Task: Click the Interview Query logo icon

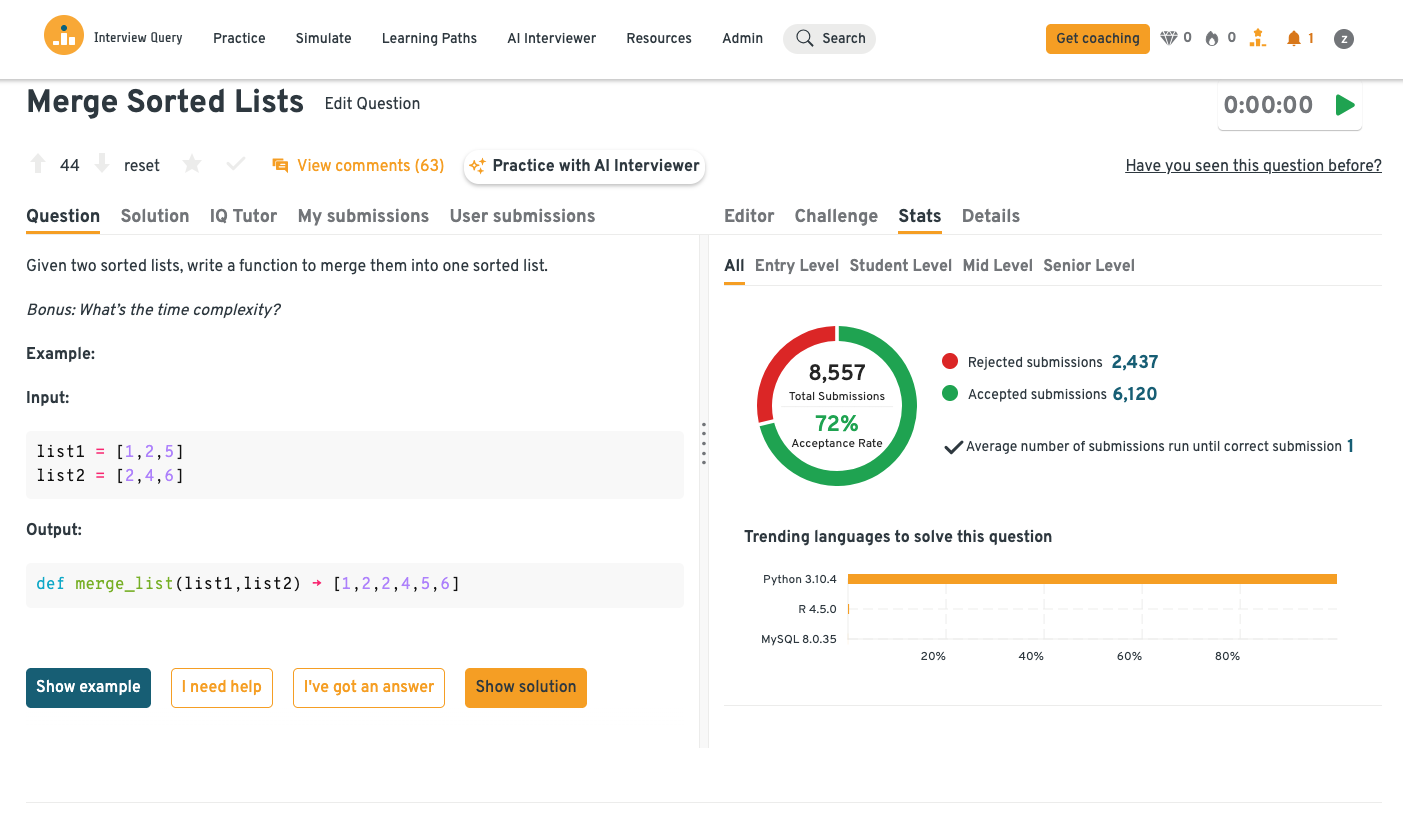Action: tap(64, 36)
